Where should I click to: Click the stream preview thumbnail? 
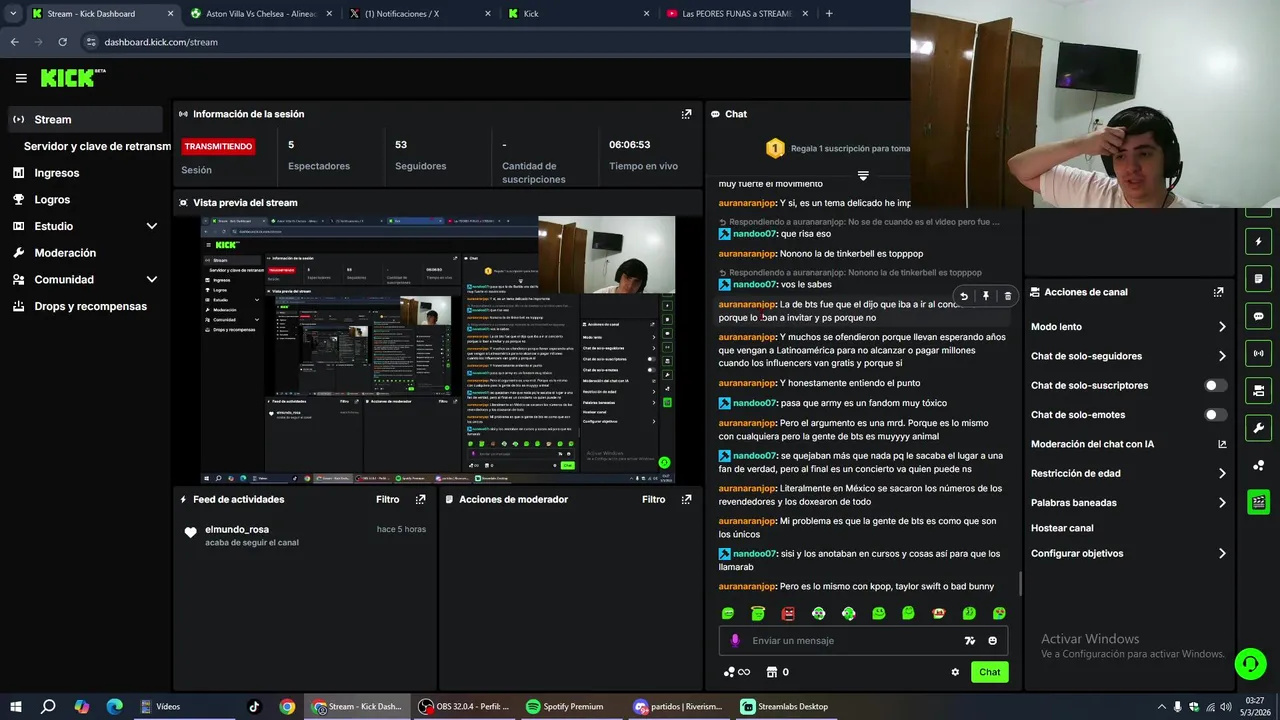[x=438, y=349]
